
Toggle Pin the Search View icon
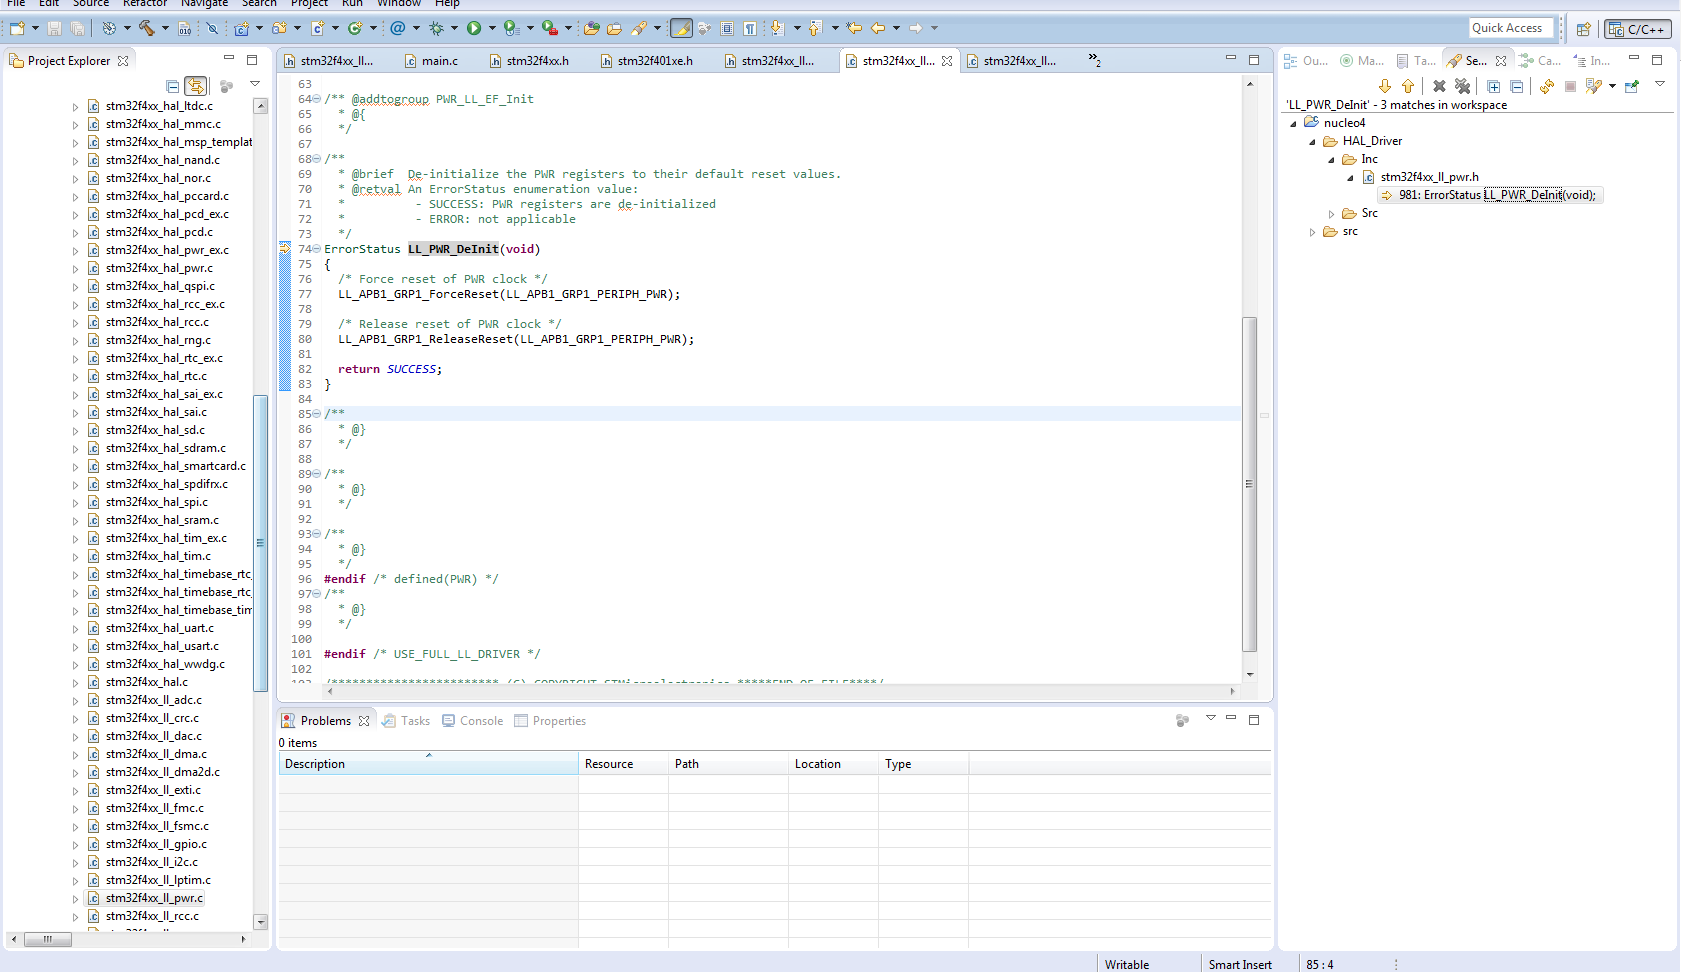click(x=1631, y=87)
